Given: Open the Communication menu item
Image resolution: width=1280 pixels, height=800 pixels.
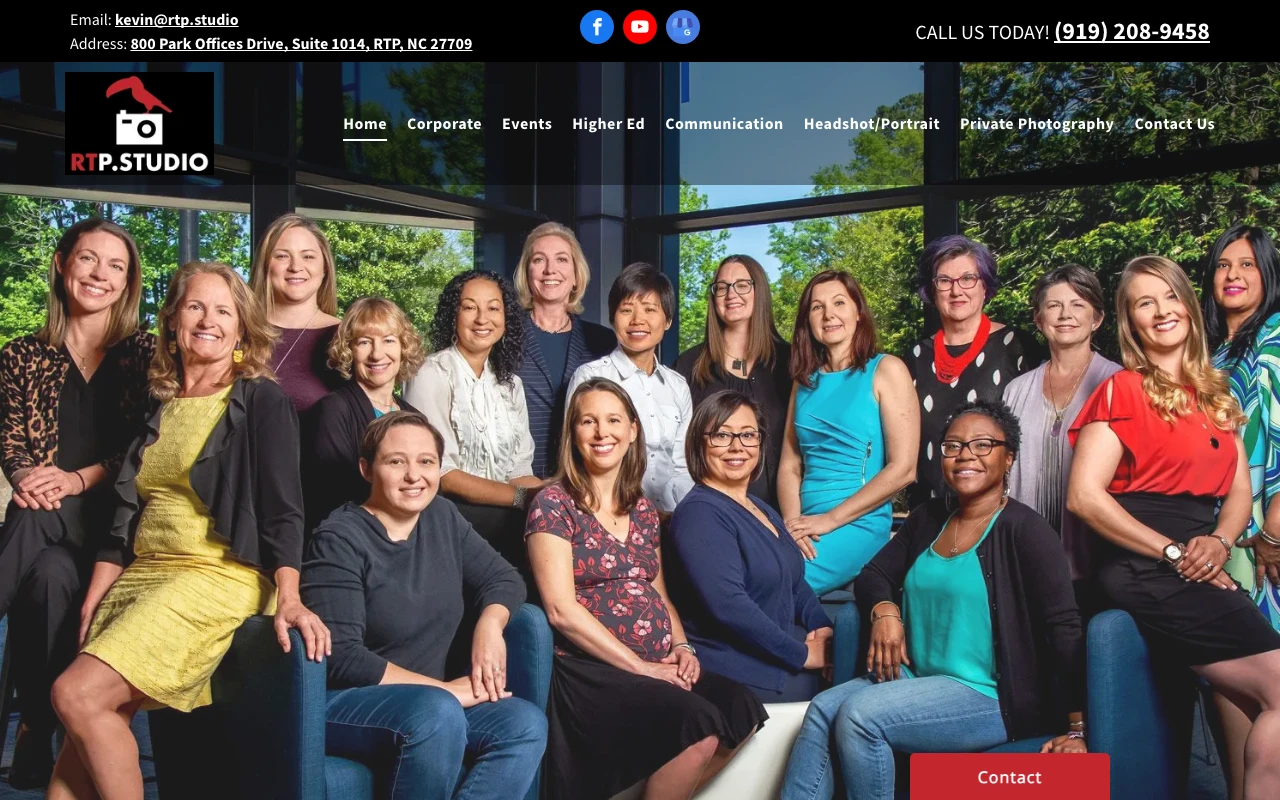Looking at the screenshot, I should 724,123.
